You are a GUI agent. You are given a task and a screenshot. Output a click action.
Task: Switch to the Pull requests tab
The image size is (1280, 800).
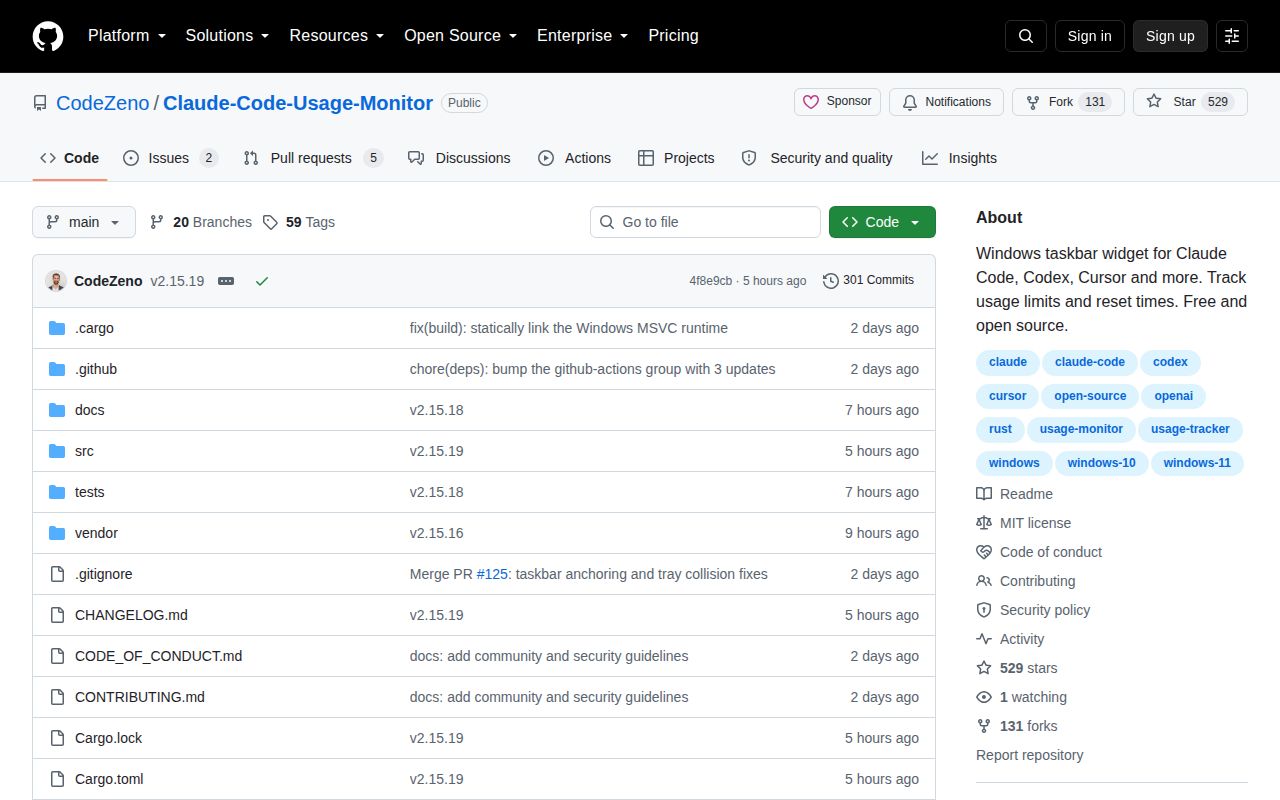(x=313, y=158)
